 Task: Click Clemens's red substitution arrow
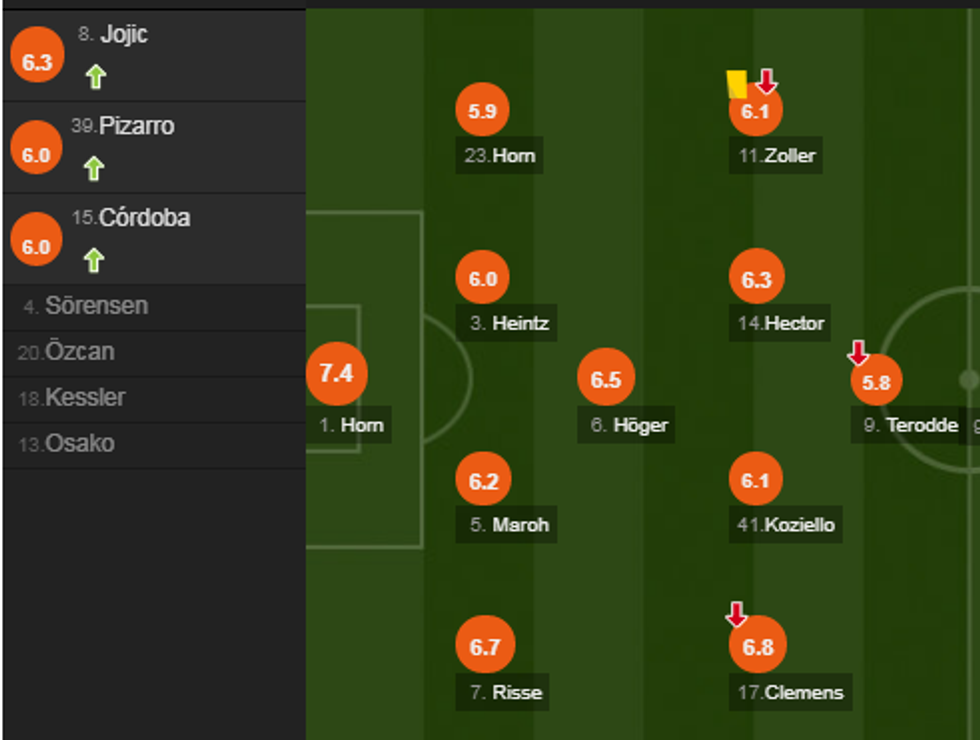(736, 614)
